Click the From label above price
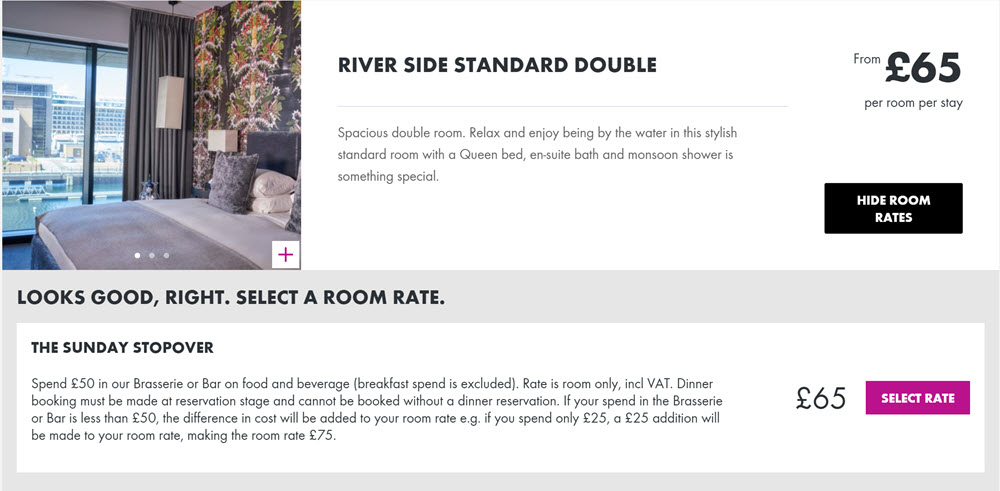 tap(867, 59)
